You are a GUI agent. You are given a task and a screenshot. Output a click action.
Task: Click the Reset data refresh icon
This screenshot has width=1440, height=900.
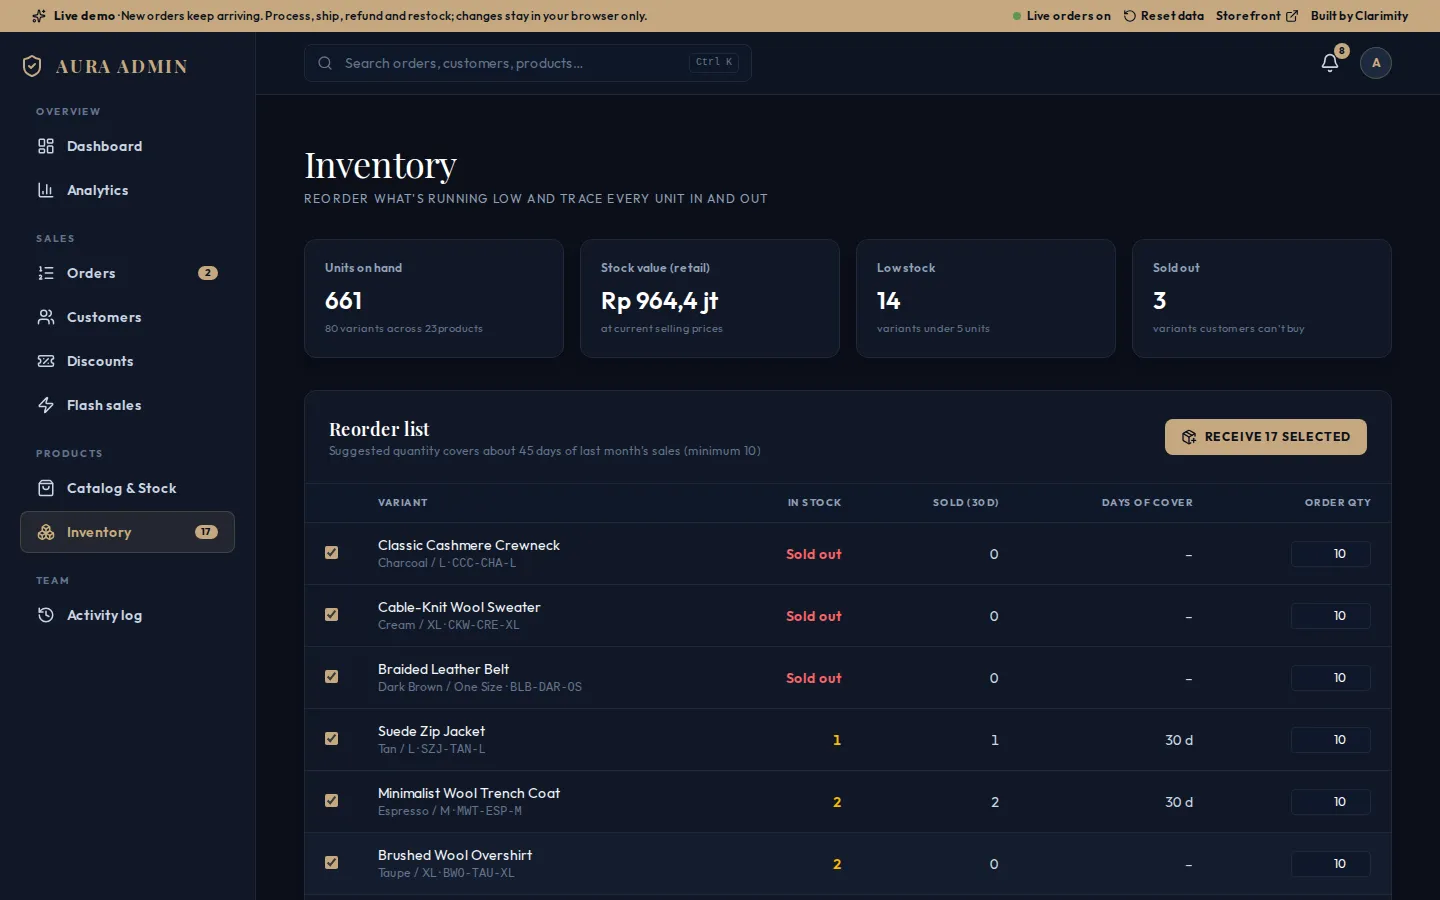pos(1130,16)
